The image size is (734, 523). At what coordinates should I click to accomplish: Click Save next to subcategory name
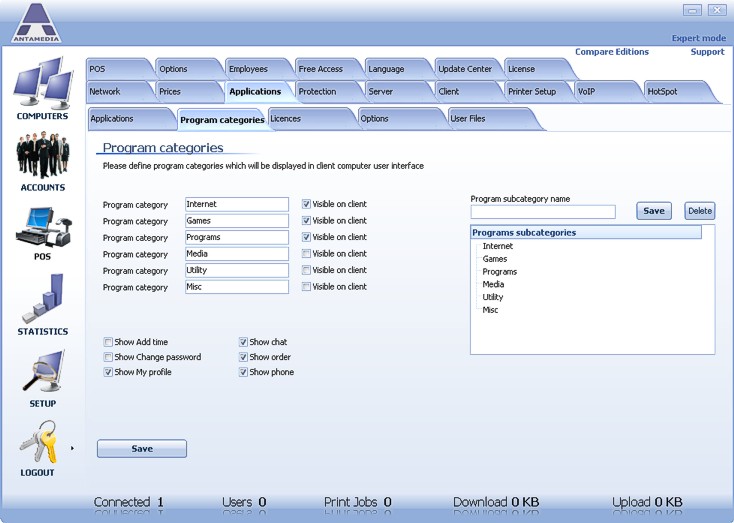[x=653, y=211]
